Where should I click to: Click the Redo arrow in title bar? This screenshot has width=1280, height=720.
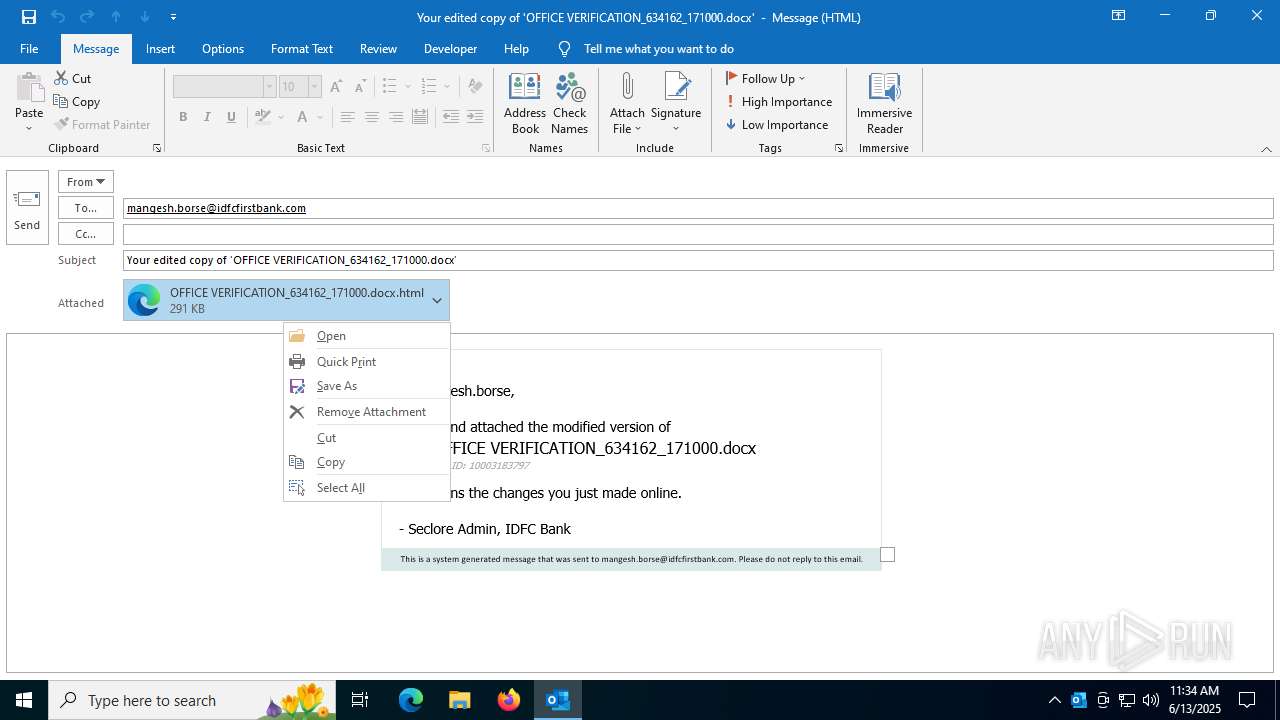tap(87, 17)
